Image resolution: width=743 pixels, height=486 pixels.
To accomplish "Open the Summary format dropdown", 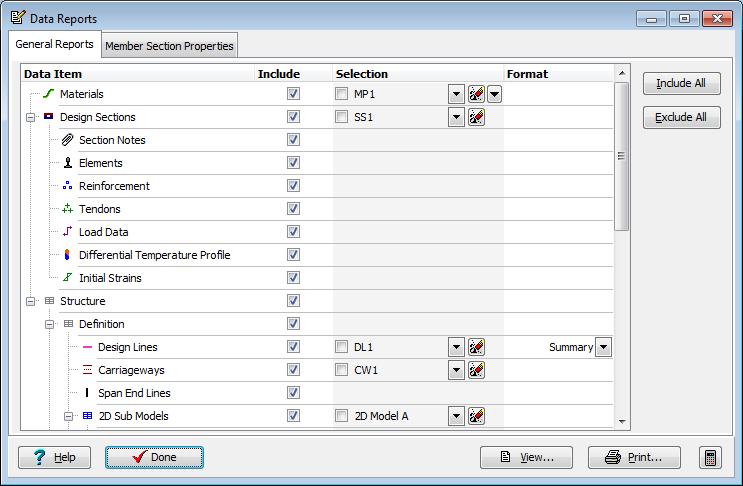I will 603,347.
